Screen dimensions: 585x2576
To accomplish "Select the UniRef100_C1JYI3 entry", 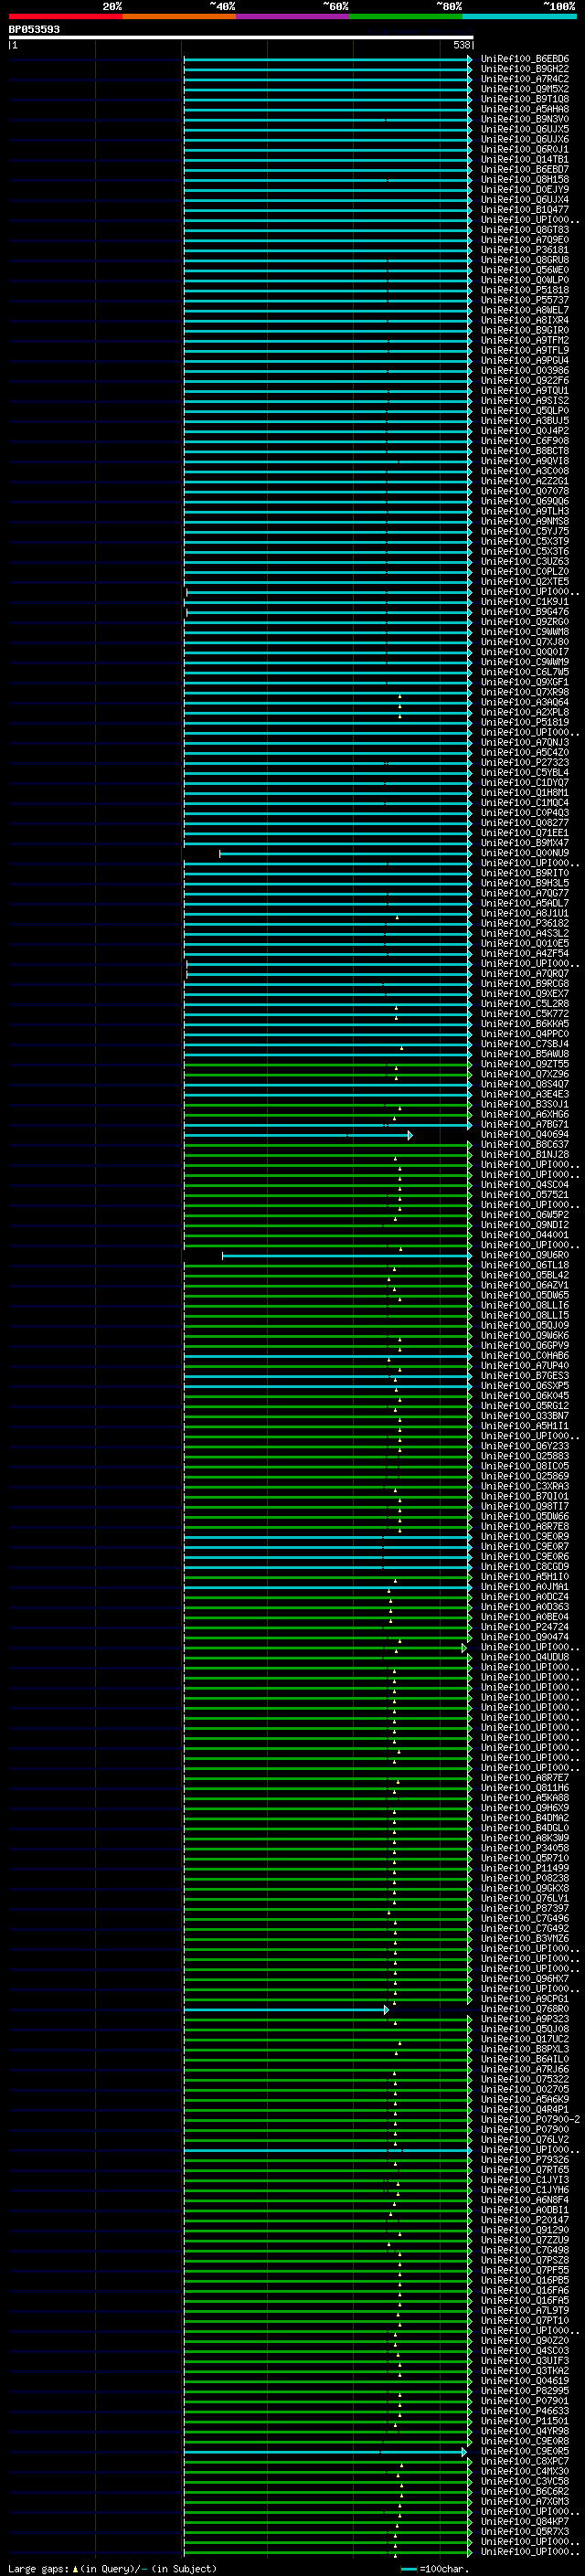I will coord(525,2180).
